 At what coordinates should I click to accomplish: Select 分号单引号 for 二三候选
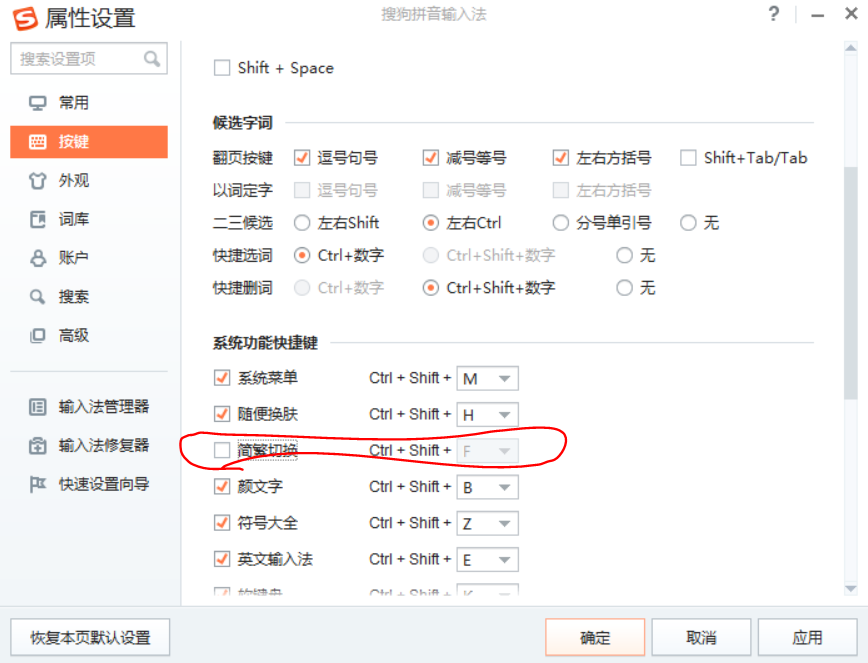coord(561,223)
